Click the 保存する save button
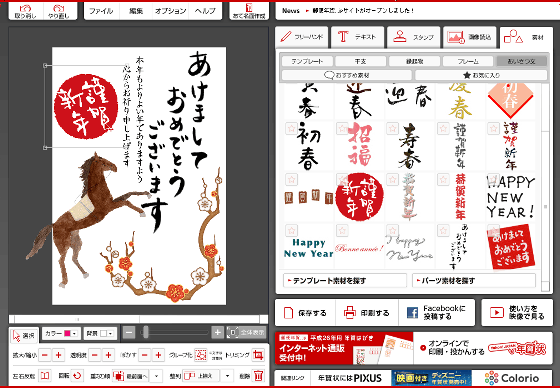The width and height of the screenshot is (560, 388). (305, 313)
